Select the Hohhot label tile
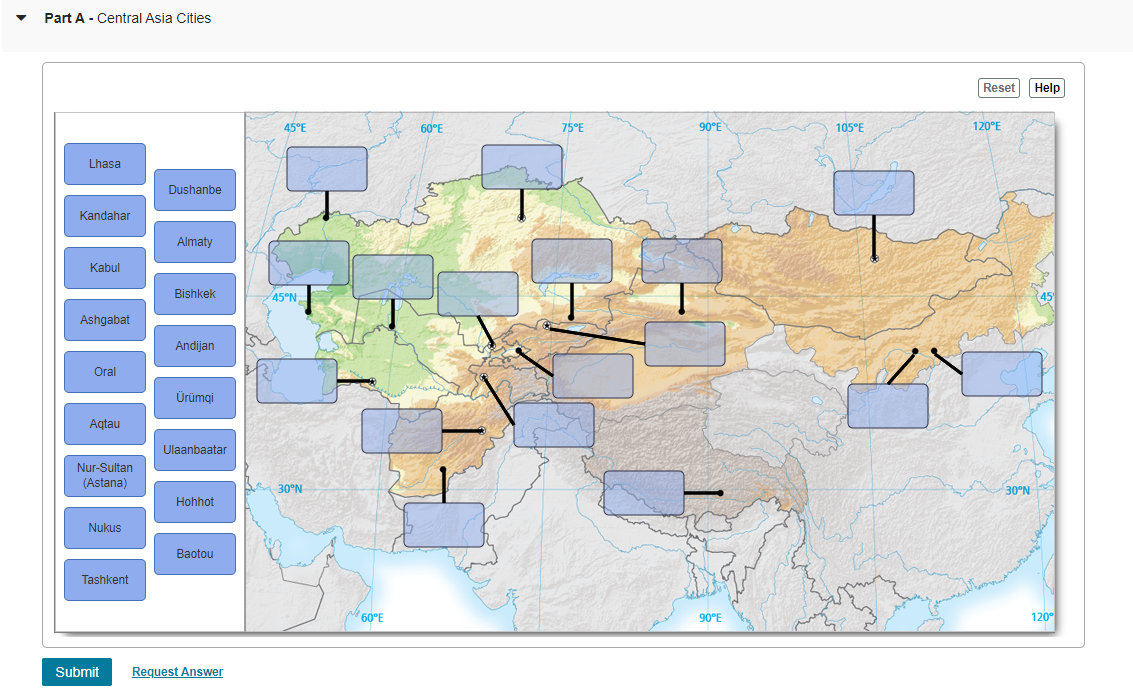 point(195,502)
